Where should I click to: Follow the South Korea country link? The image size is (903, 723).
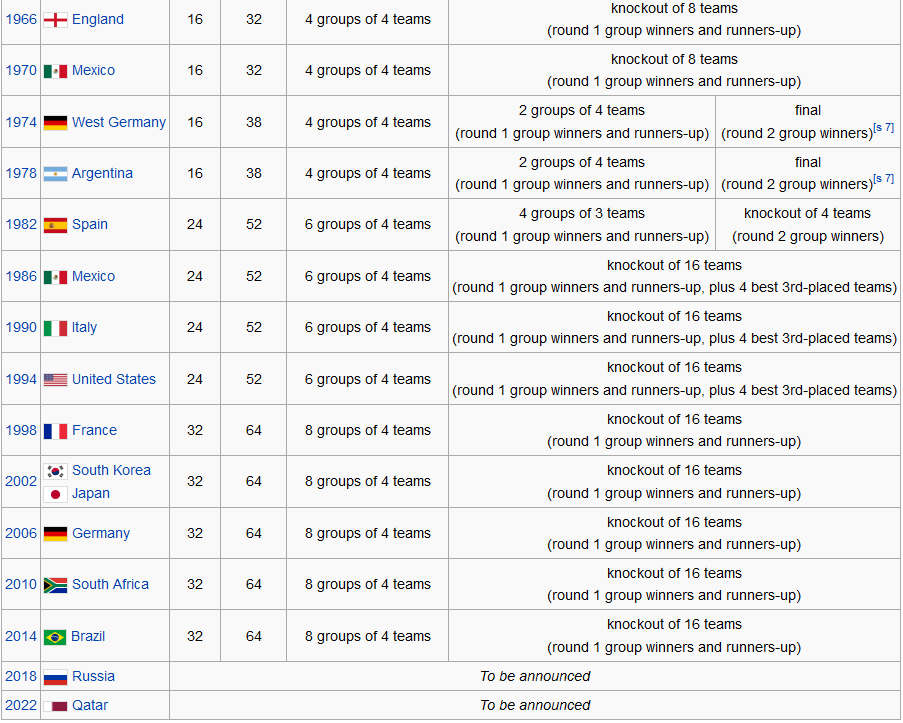111,470
